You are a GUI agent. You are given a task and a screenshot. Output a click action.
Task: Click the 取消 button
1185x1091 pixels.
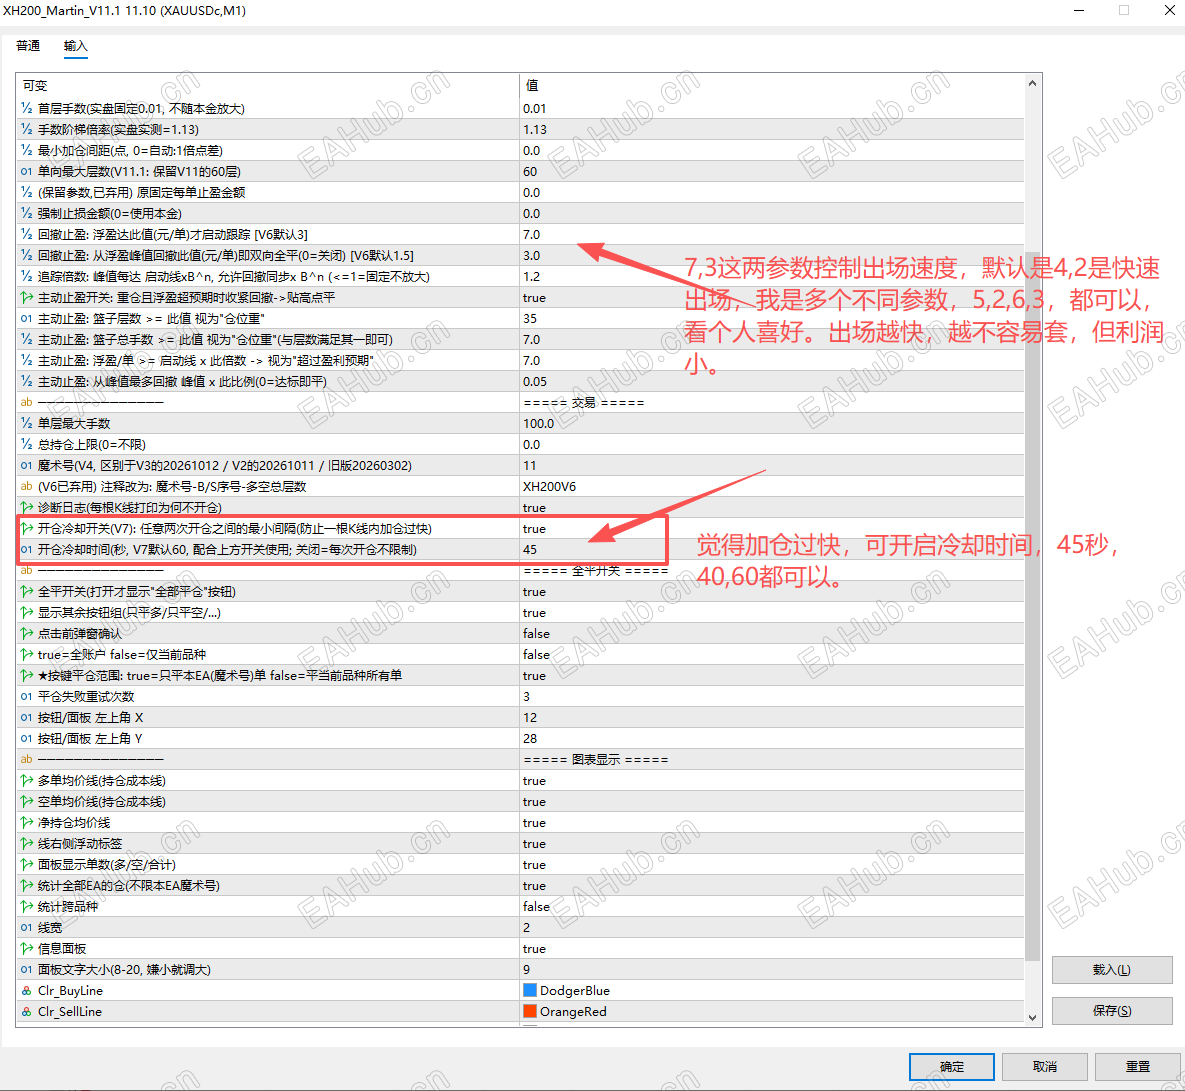[x=1044, y=1067]
